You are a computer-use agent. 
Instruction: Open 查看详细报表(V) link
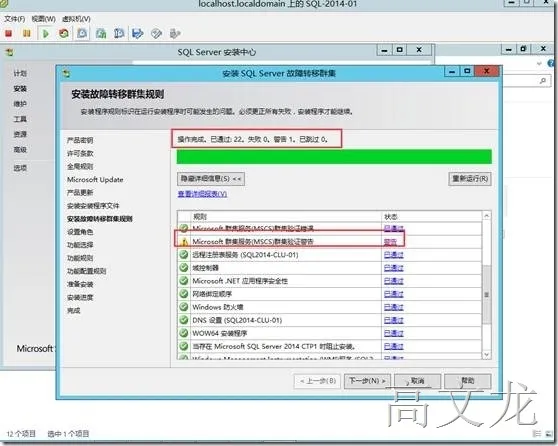(202, 194)
